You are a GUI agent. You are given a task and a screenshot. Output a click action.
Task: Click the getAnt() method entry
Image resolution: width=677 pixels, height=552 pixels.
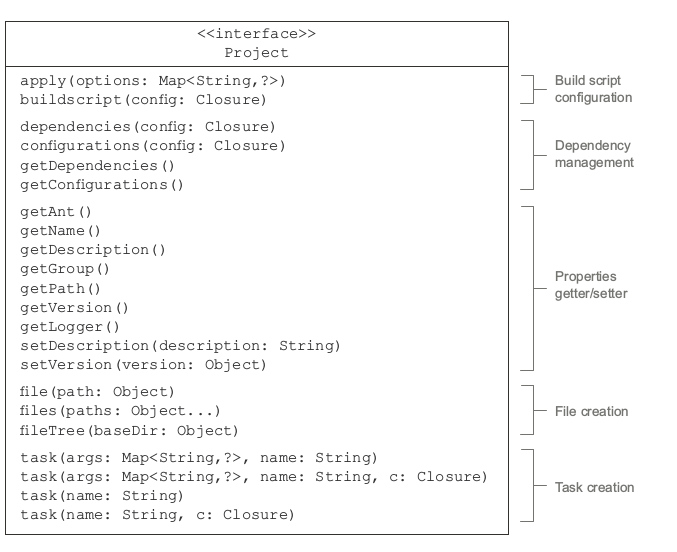[56, 212]
